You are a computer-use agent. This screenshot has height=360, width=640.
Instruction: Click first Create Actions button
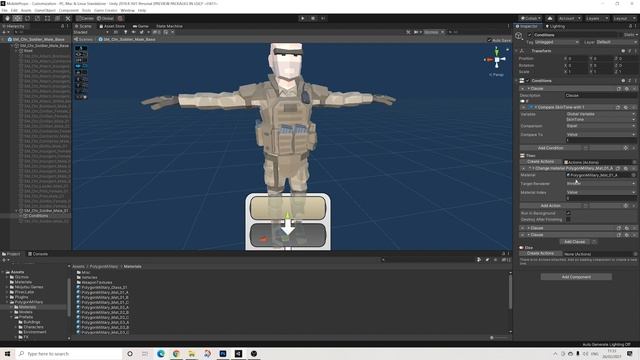(540, 162)
